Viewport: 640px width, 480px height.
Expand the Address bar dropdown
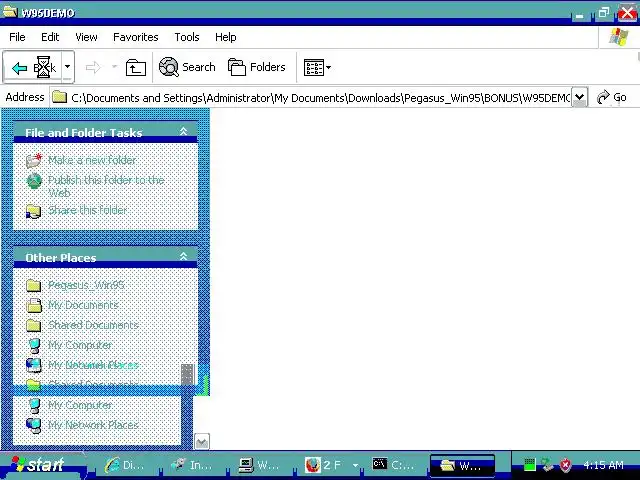coord(579,97)
